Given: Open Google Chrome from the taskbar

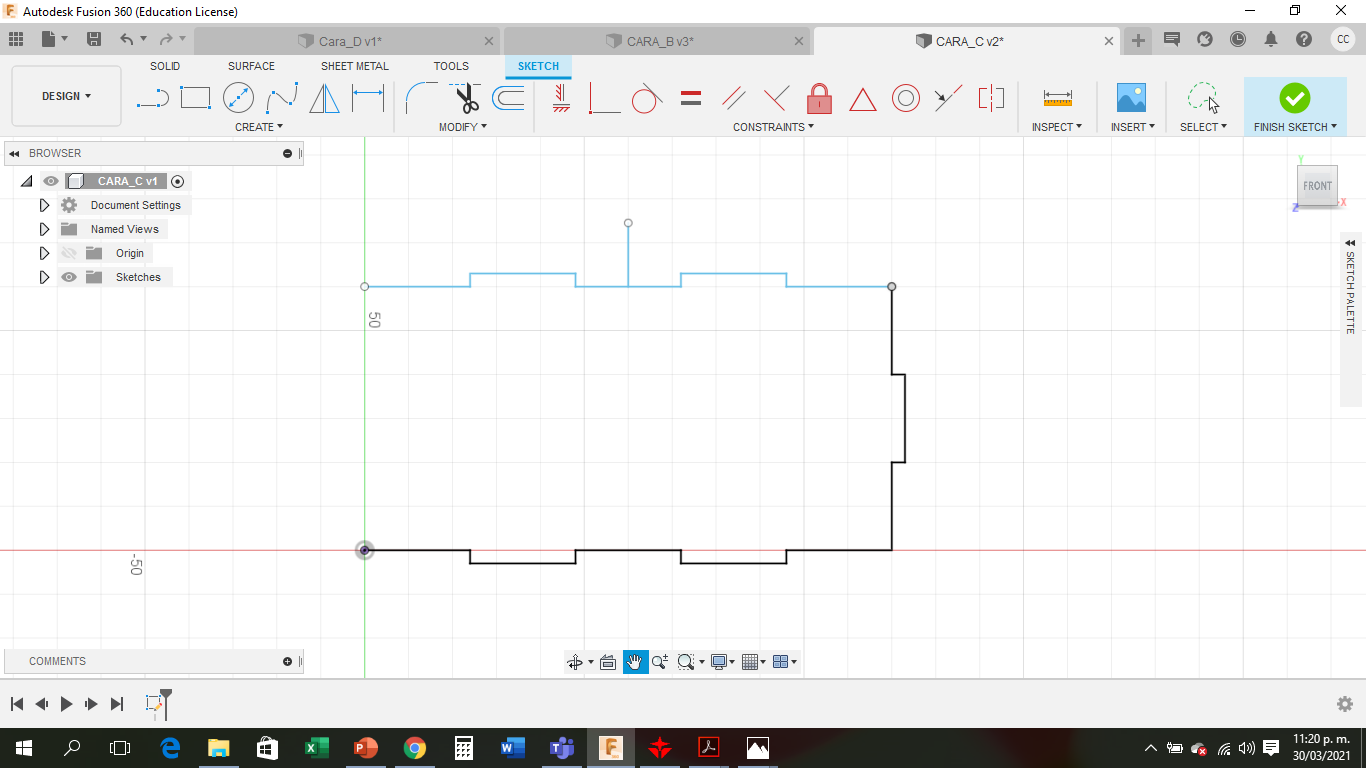Looking at the screenshot, I should coord(414,748).
